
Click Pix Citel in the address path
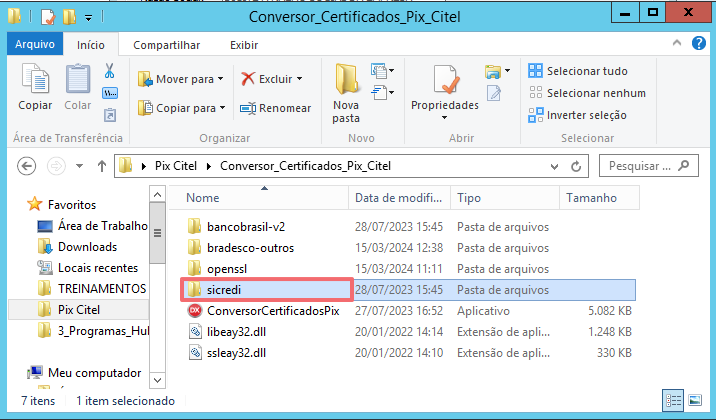[176, 166]
